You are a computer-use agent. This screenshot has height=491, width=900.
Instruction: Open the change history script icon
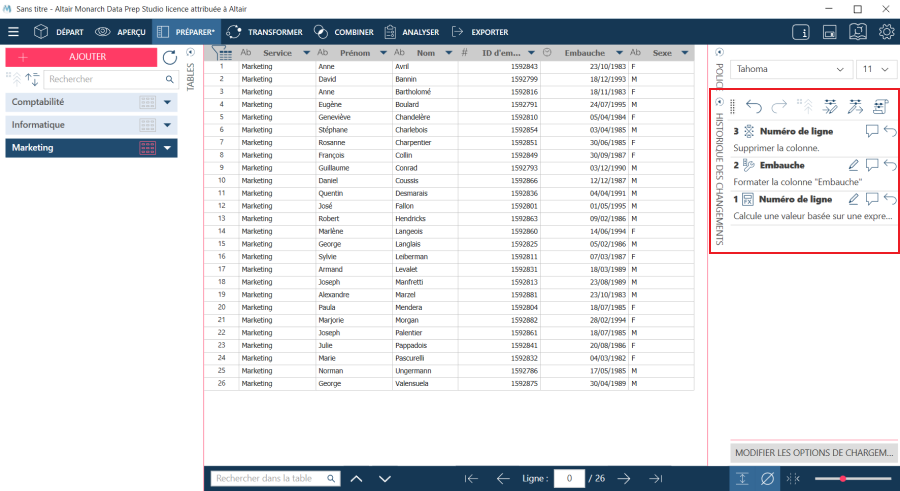tap(880, 106)
